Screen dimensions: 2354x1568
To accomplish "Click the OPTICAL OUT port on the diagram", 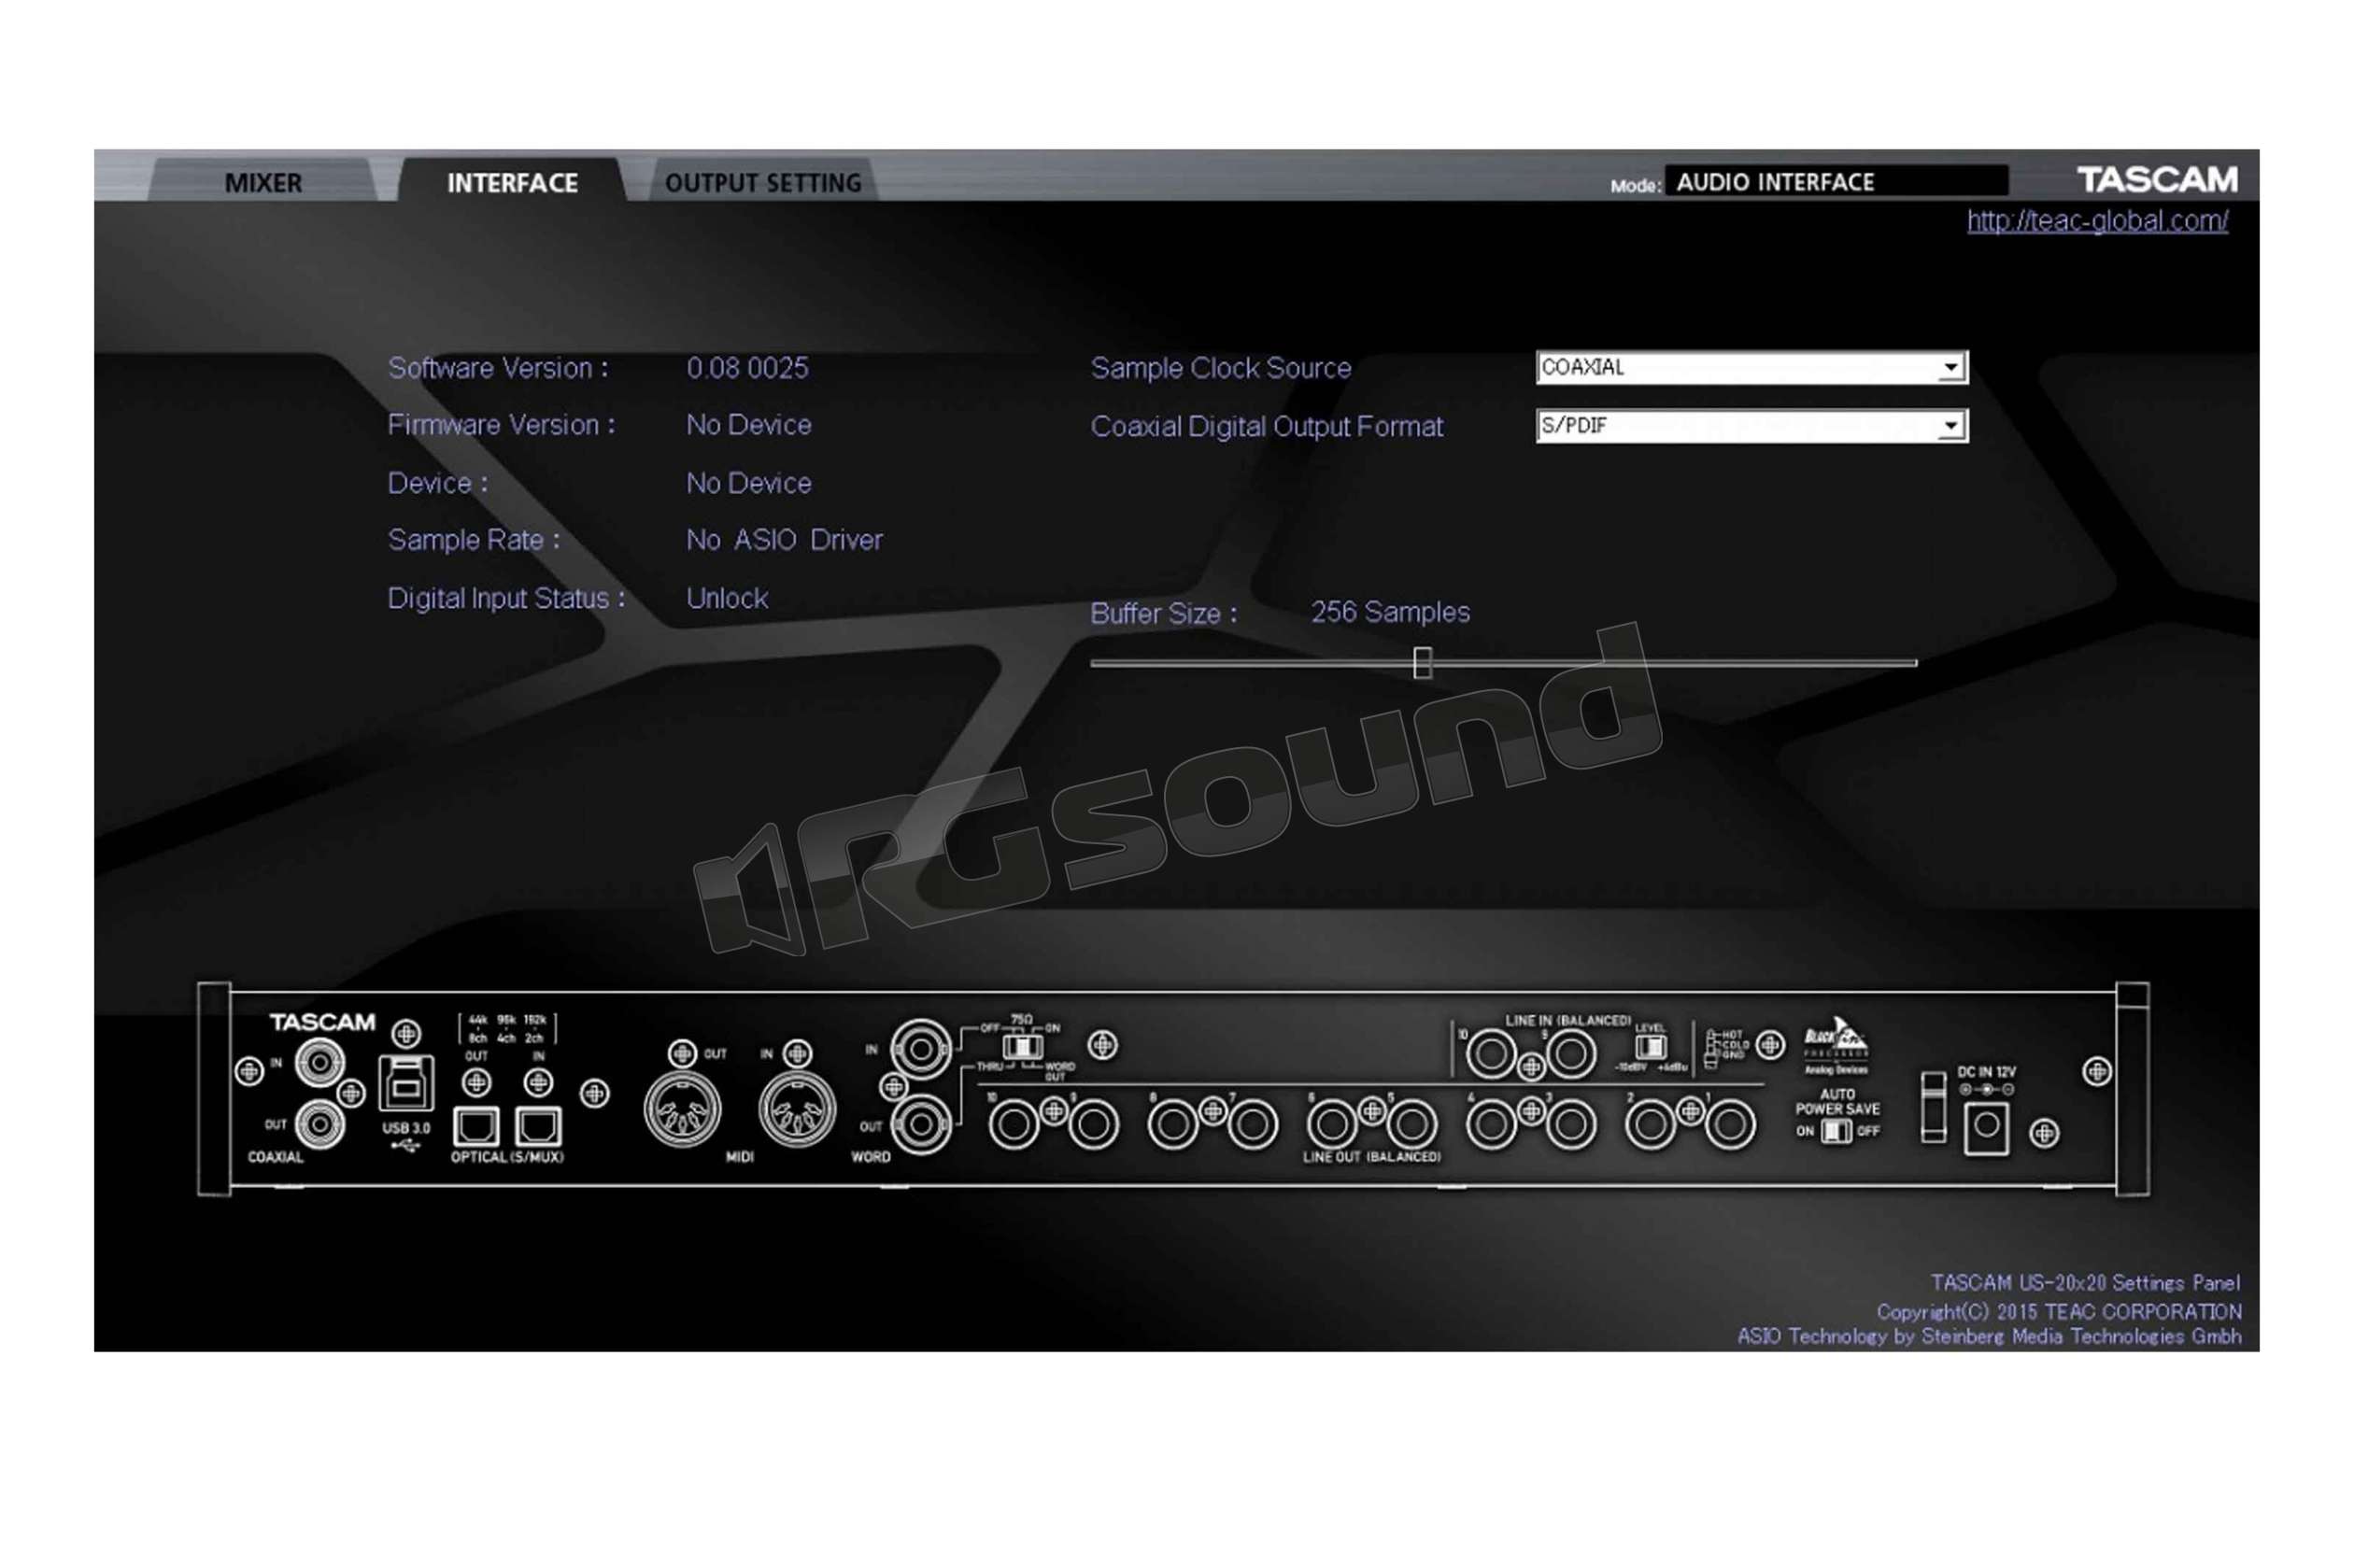I will coord(476,1127).
